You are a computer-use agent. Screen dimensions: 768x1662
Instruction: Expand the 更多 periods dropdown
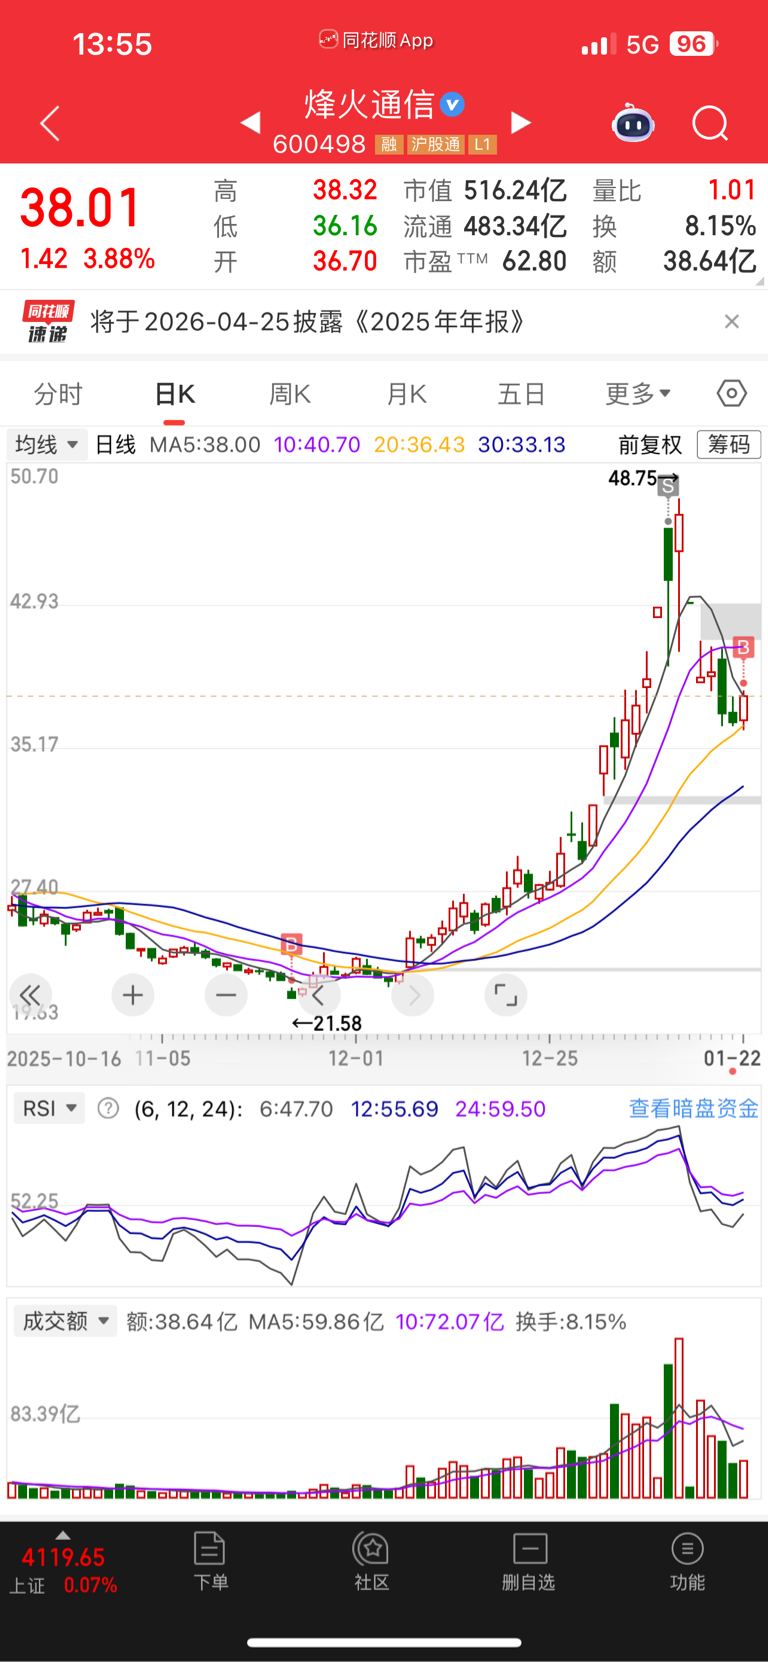638,394
